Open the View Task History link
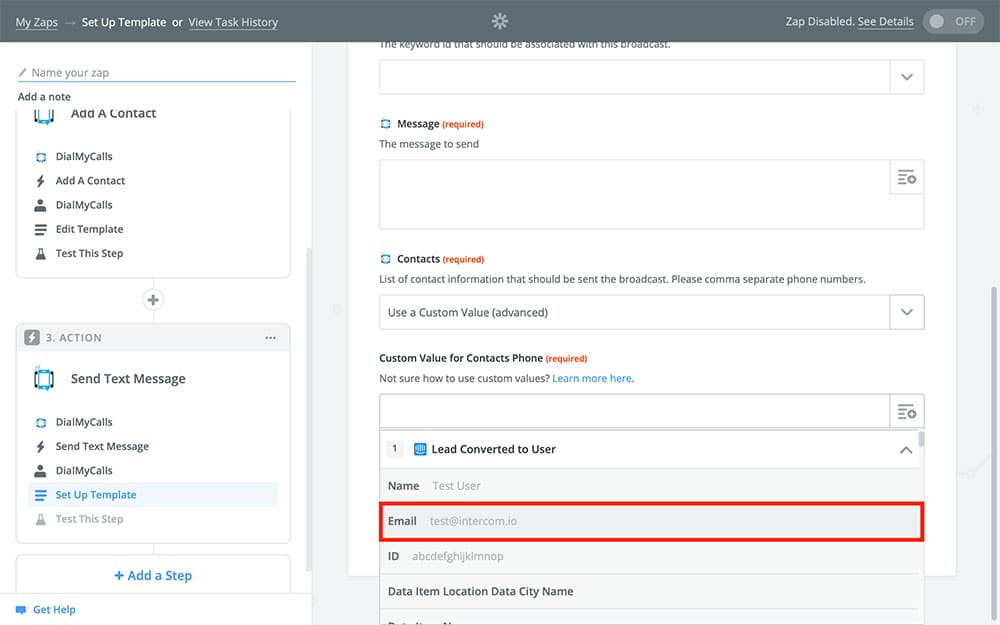 233,22
